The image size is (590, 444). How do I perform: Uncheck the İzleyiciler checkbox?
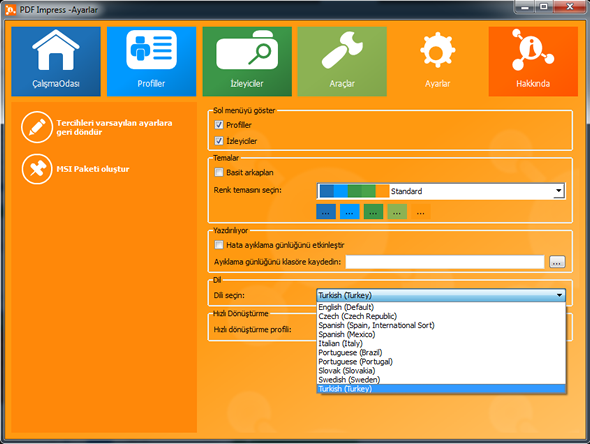coord(219,141)
